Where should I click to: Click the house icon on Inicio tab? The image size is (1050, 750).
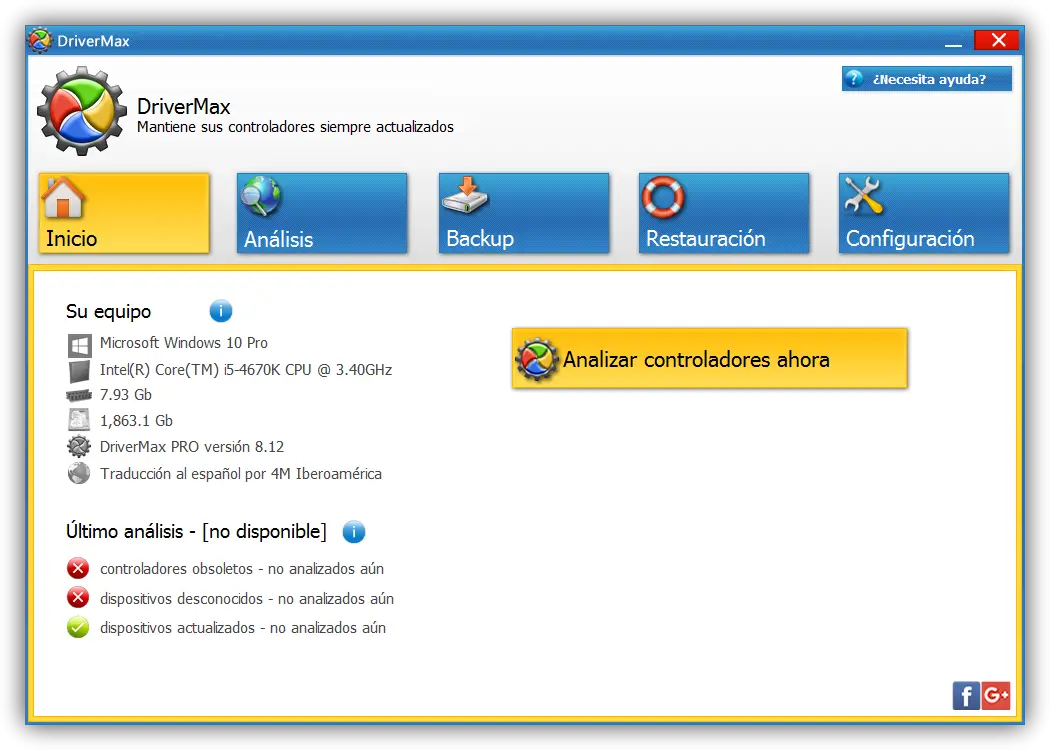64,197
